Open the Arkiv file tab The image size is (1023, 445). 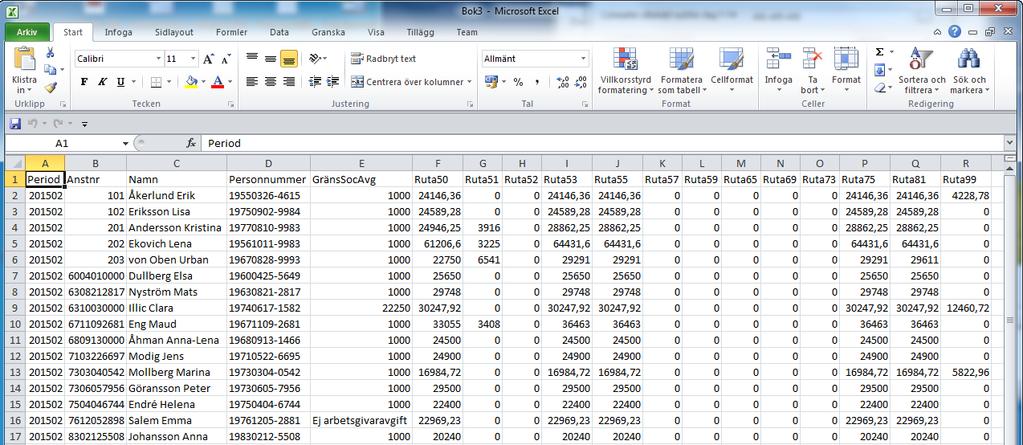27,32
